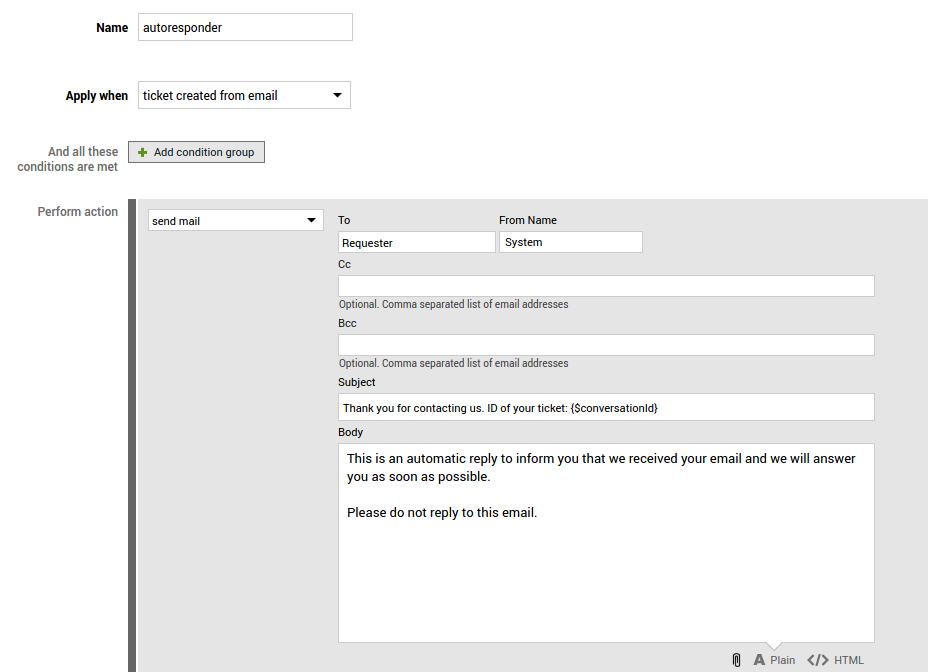Select the From Name field with 'System'
Screen dimensions: 947x672
pos(570,243)
